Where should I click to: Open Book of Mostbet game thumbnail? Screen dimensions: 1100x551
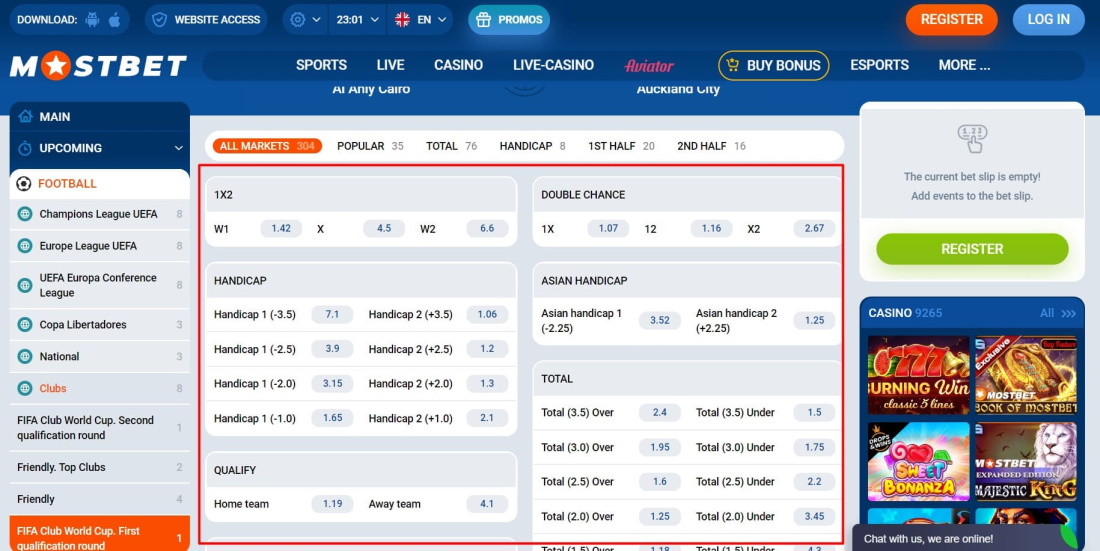point(1026,375)
